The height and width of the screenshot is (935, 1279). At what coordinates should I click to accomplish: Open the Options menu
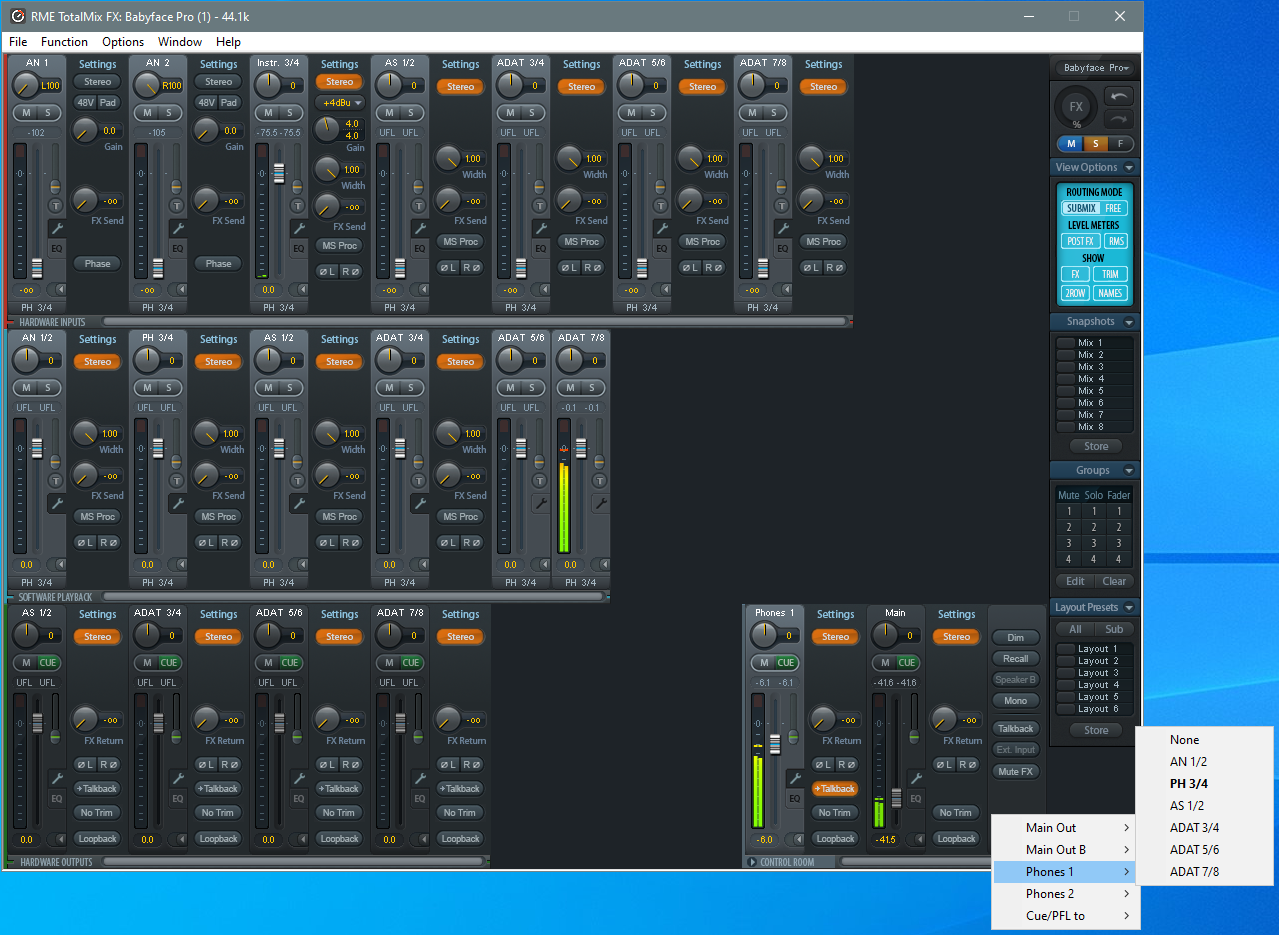[123, 41]
